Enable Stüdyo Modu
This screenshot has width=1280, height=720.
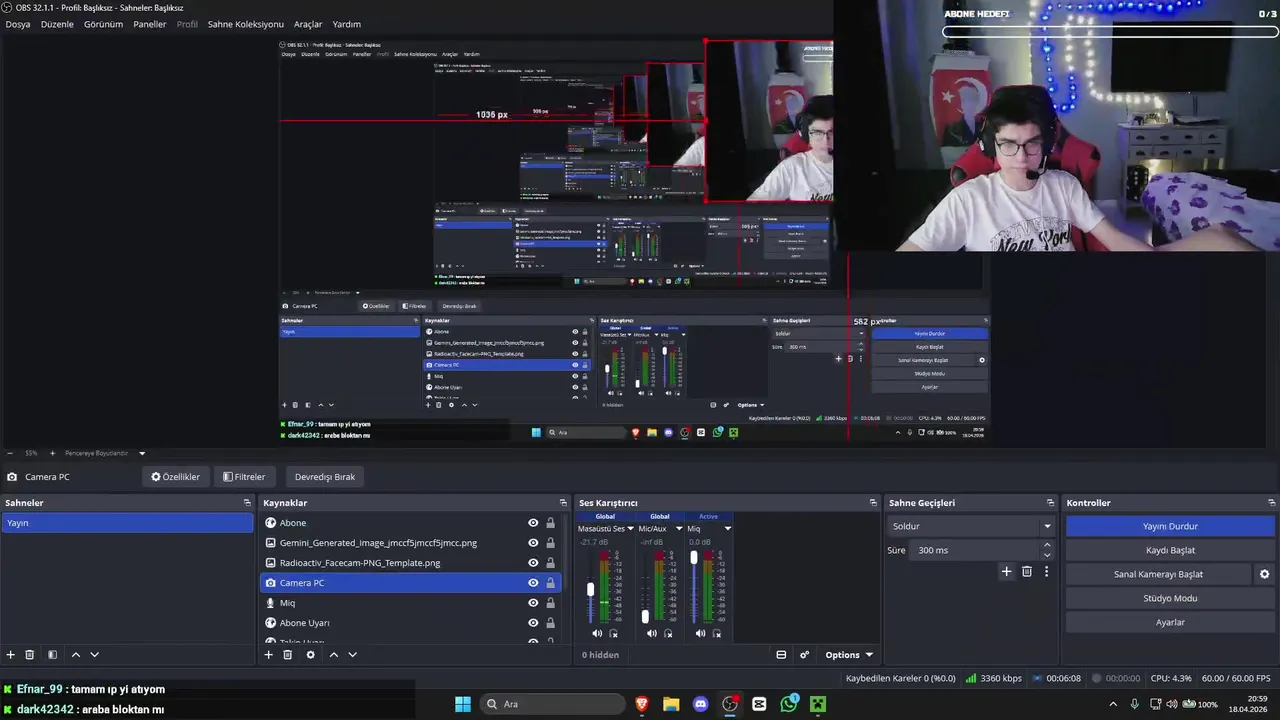pos(1170,598)
